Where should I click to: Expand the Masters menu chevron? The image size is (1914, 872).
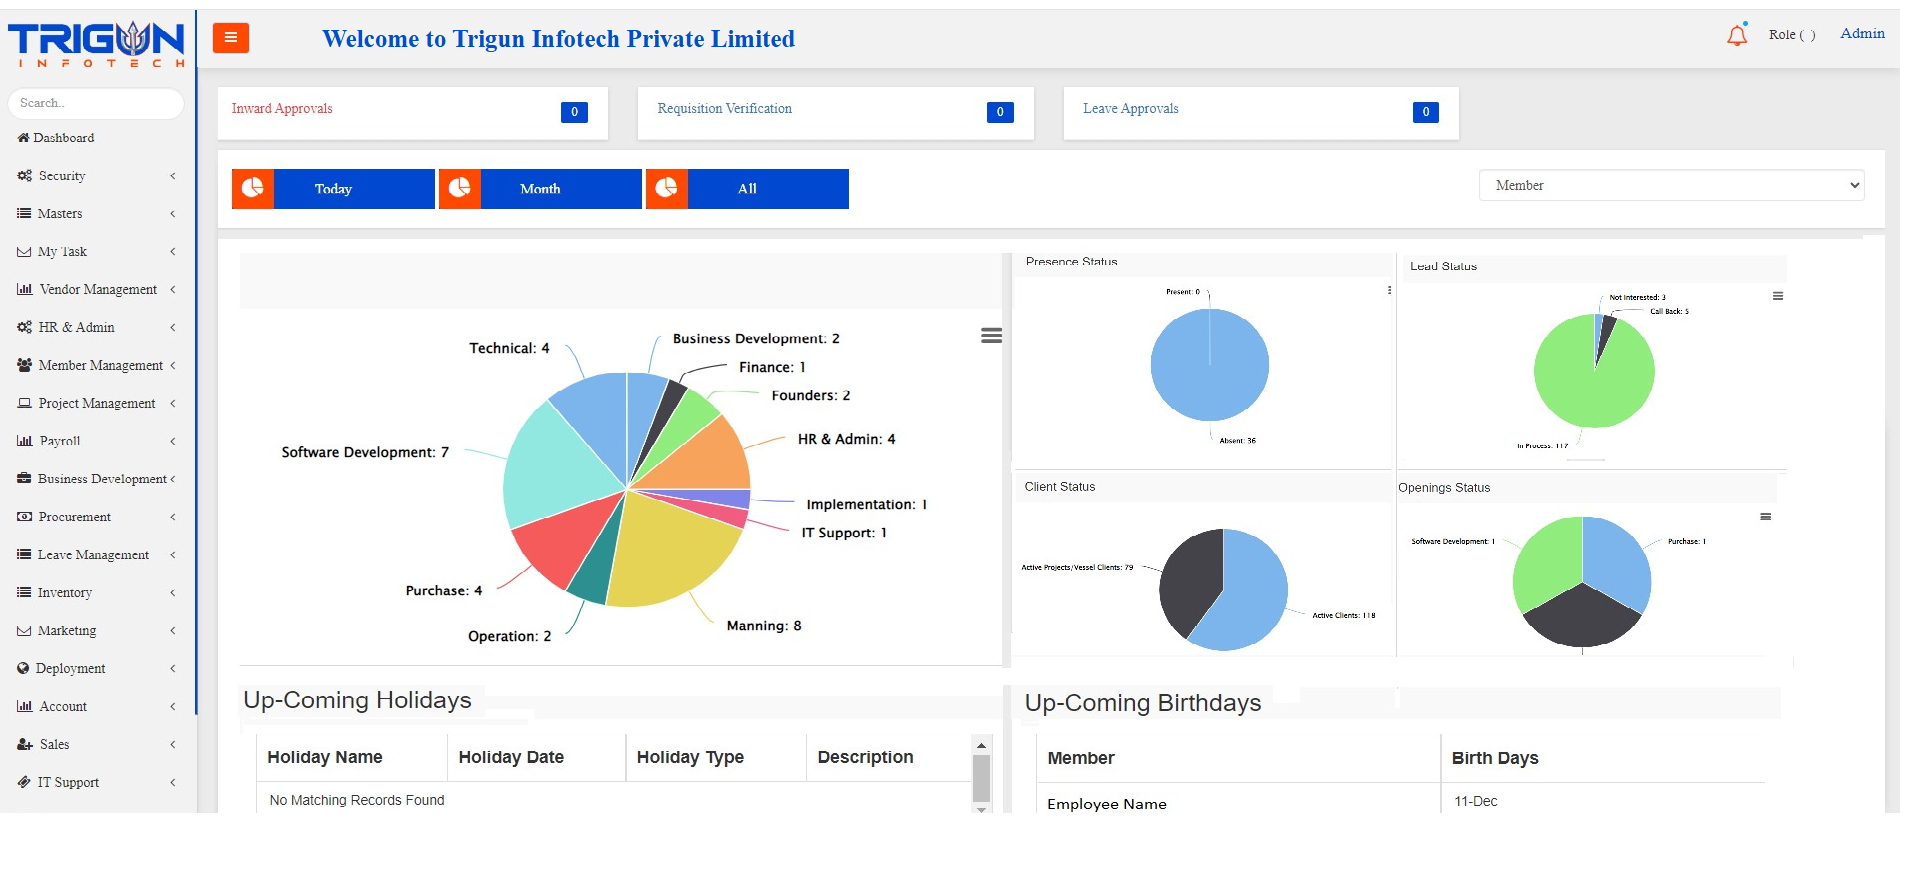pyautogui.click(x=173, y=214)
